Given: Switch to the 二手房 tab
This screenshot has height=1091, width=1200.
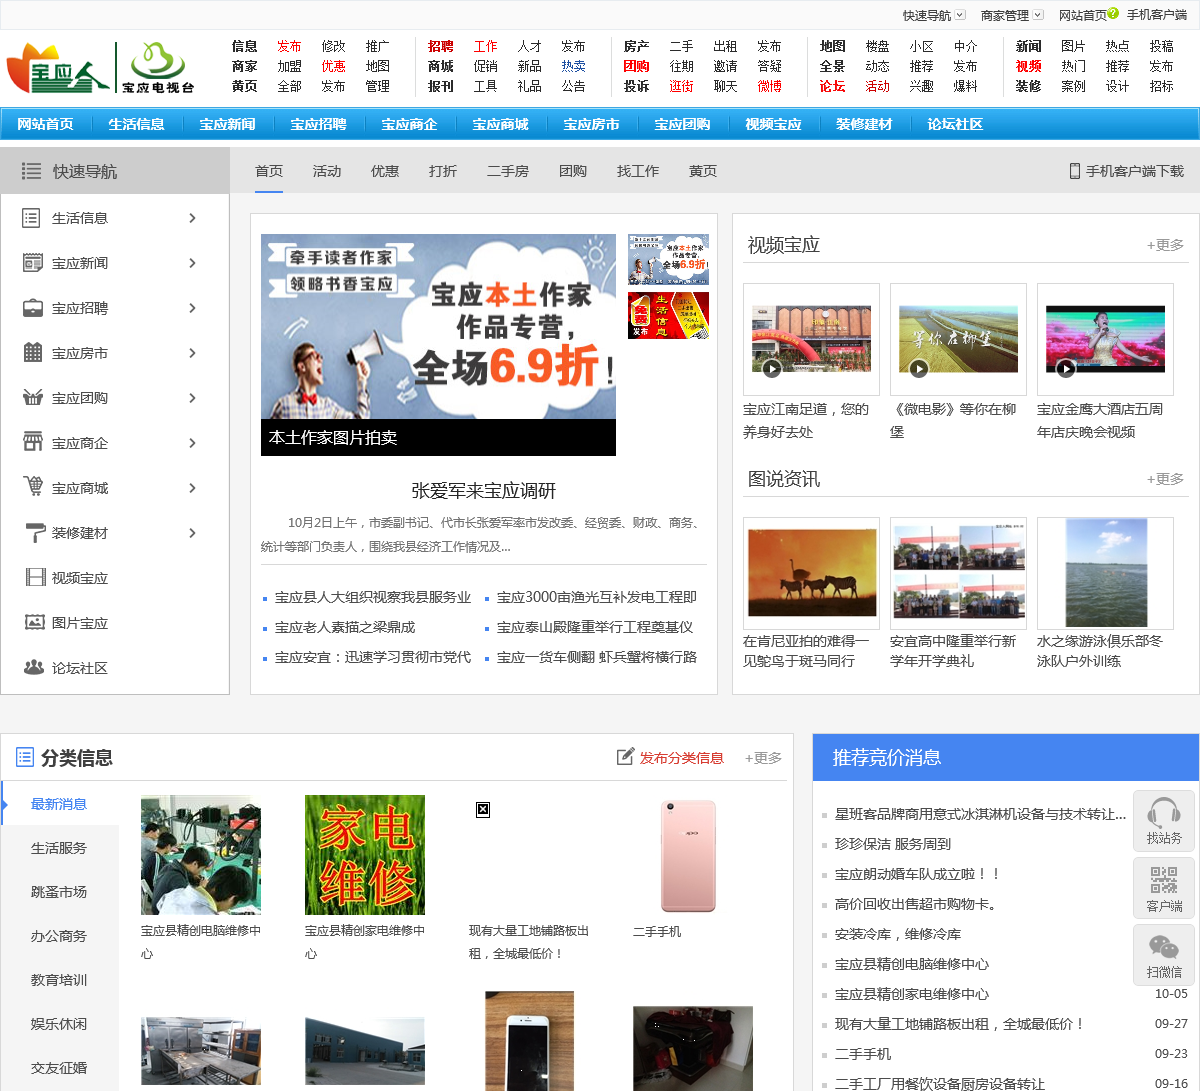Looking at the screenshot, I should (508, 171).
